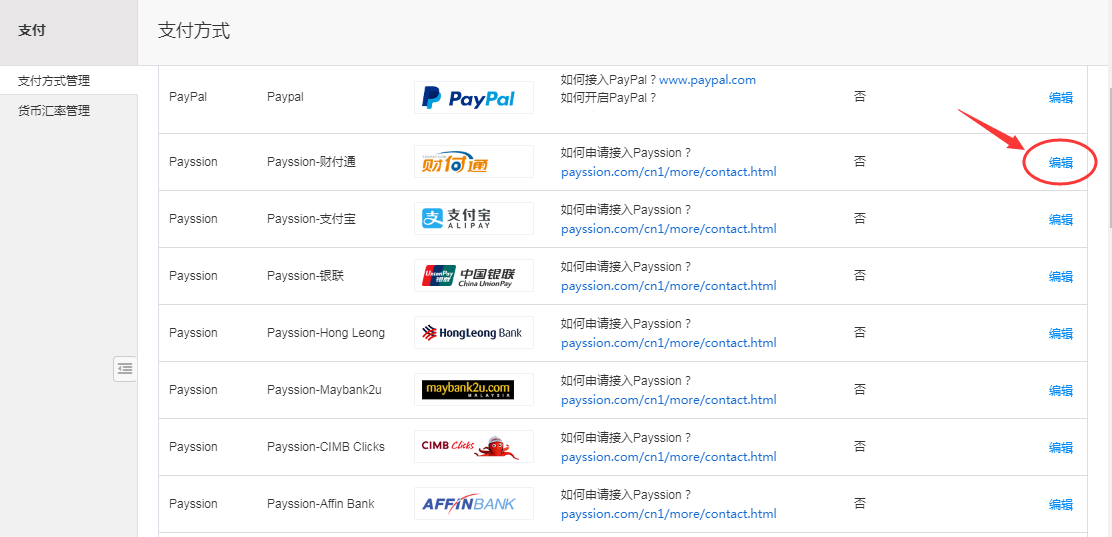Open the Payssion contact link in Maybank2u row
The image size is (1112, 537).
[668, 400]
